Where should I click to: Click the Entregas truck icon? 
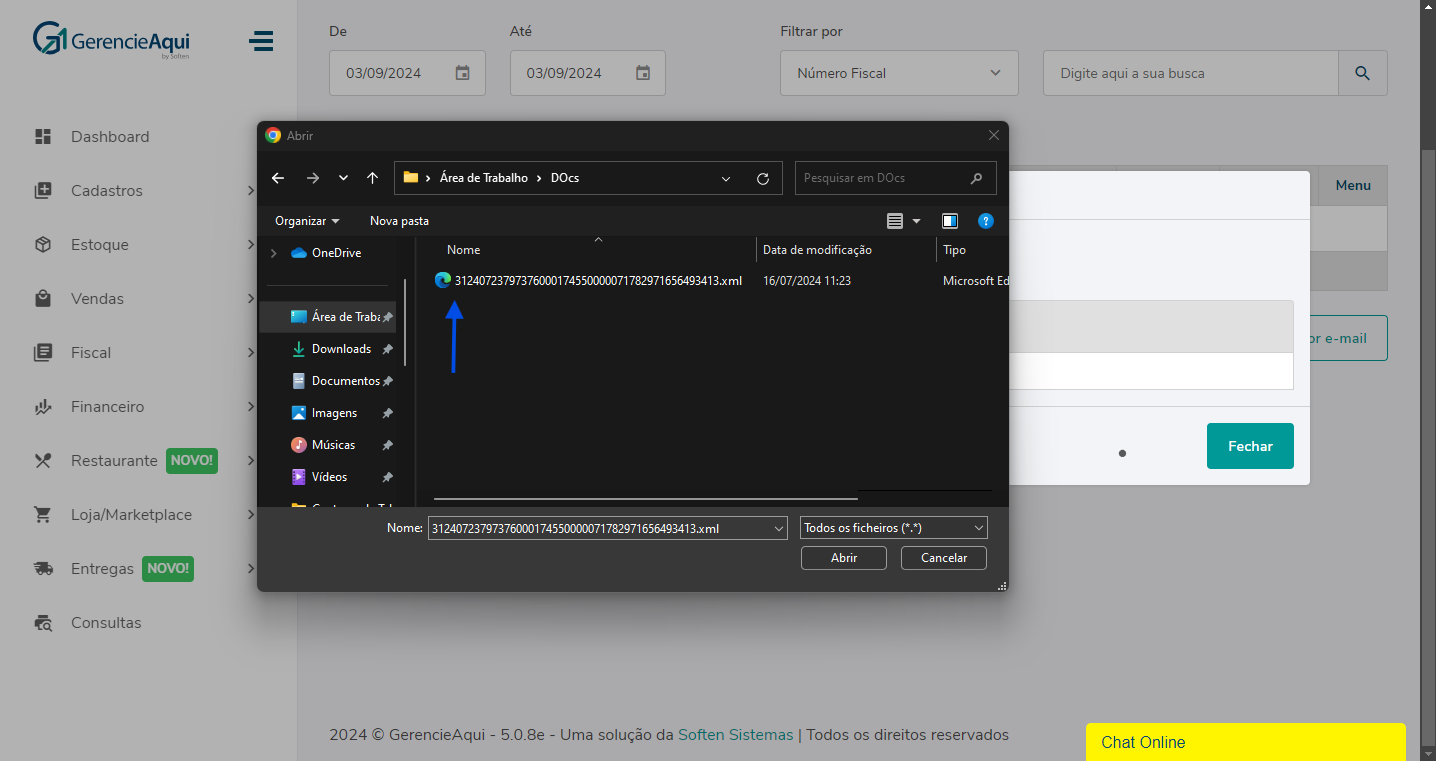(42, 568)
